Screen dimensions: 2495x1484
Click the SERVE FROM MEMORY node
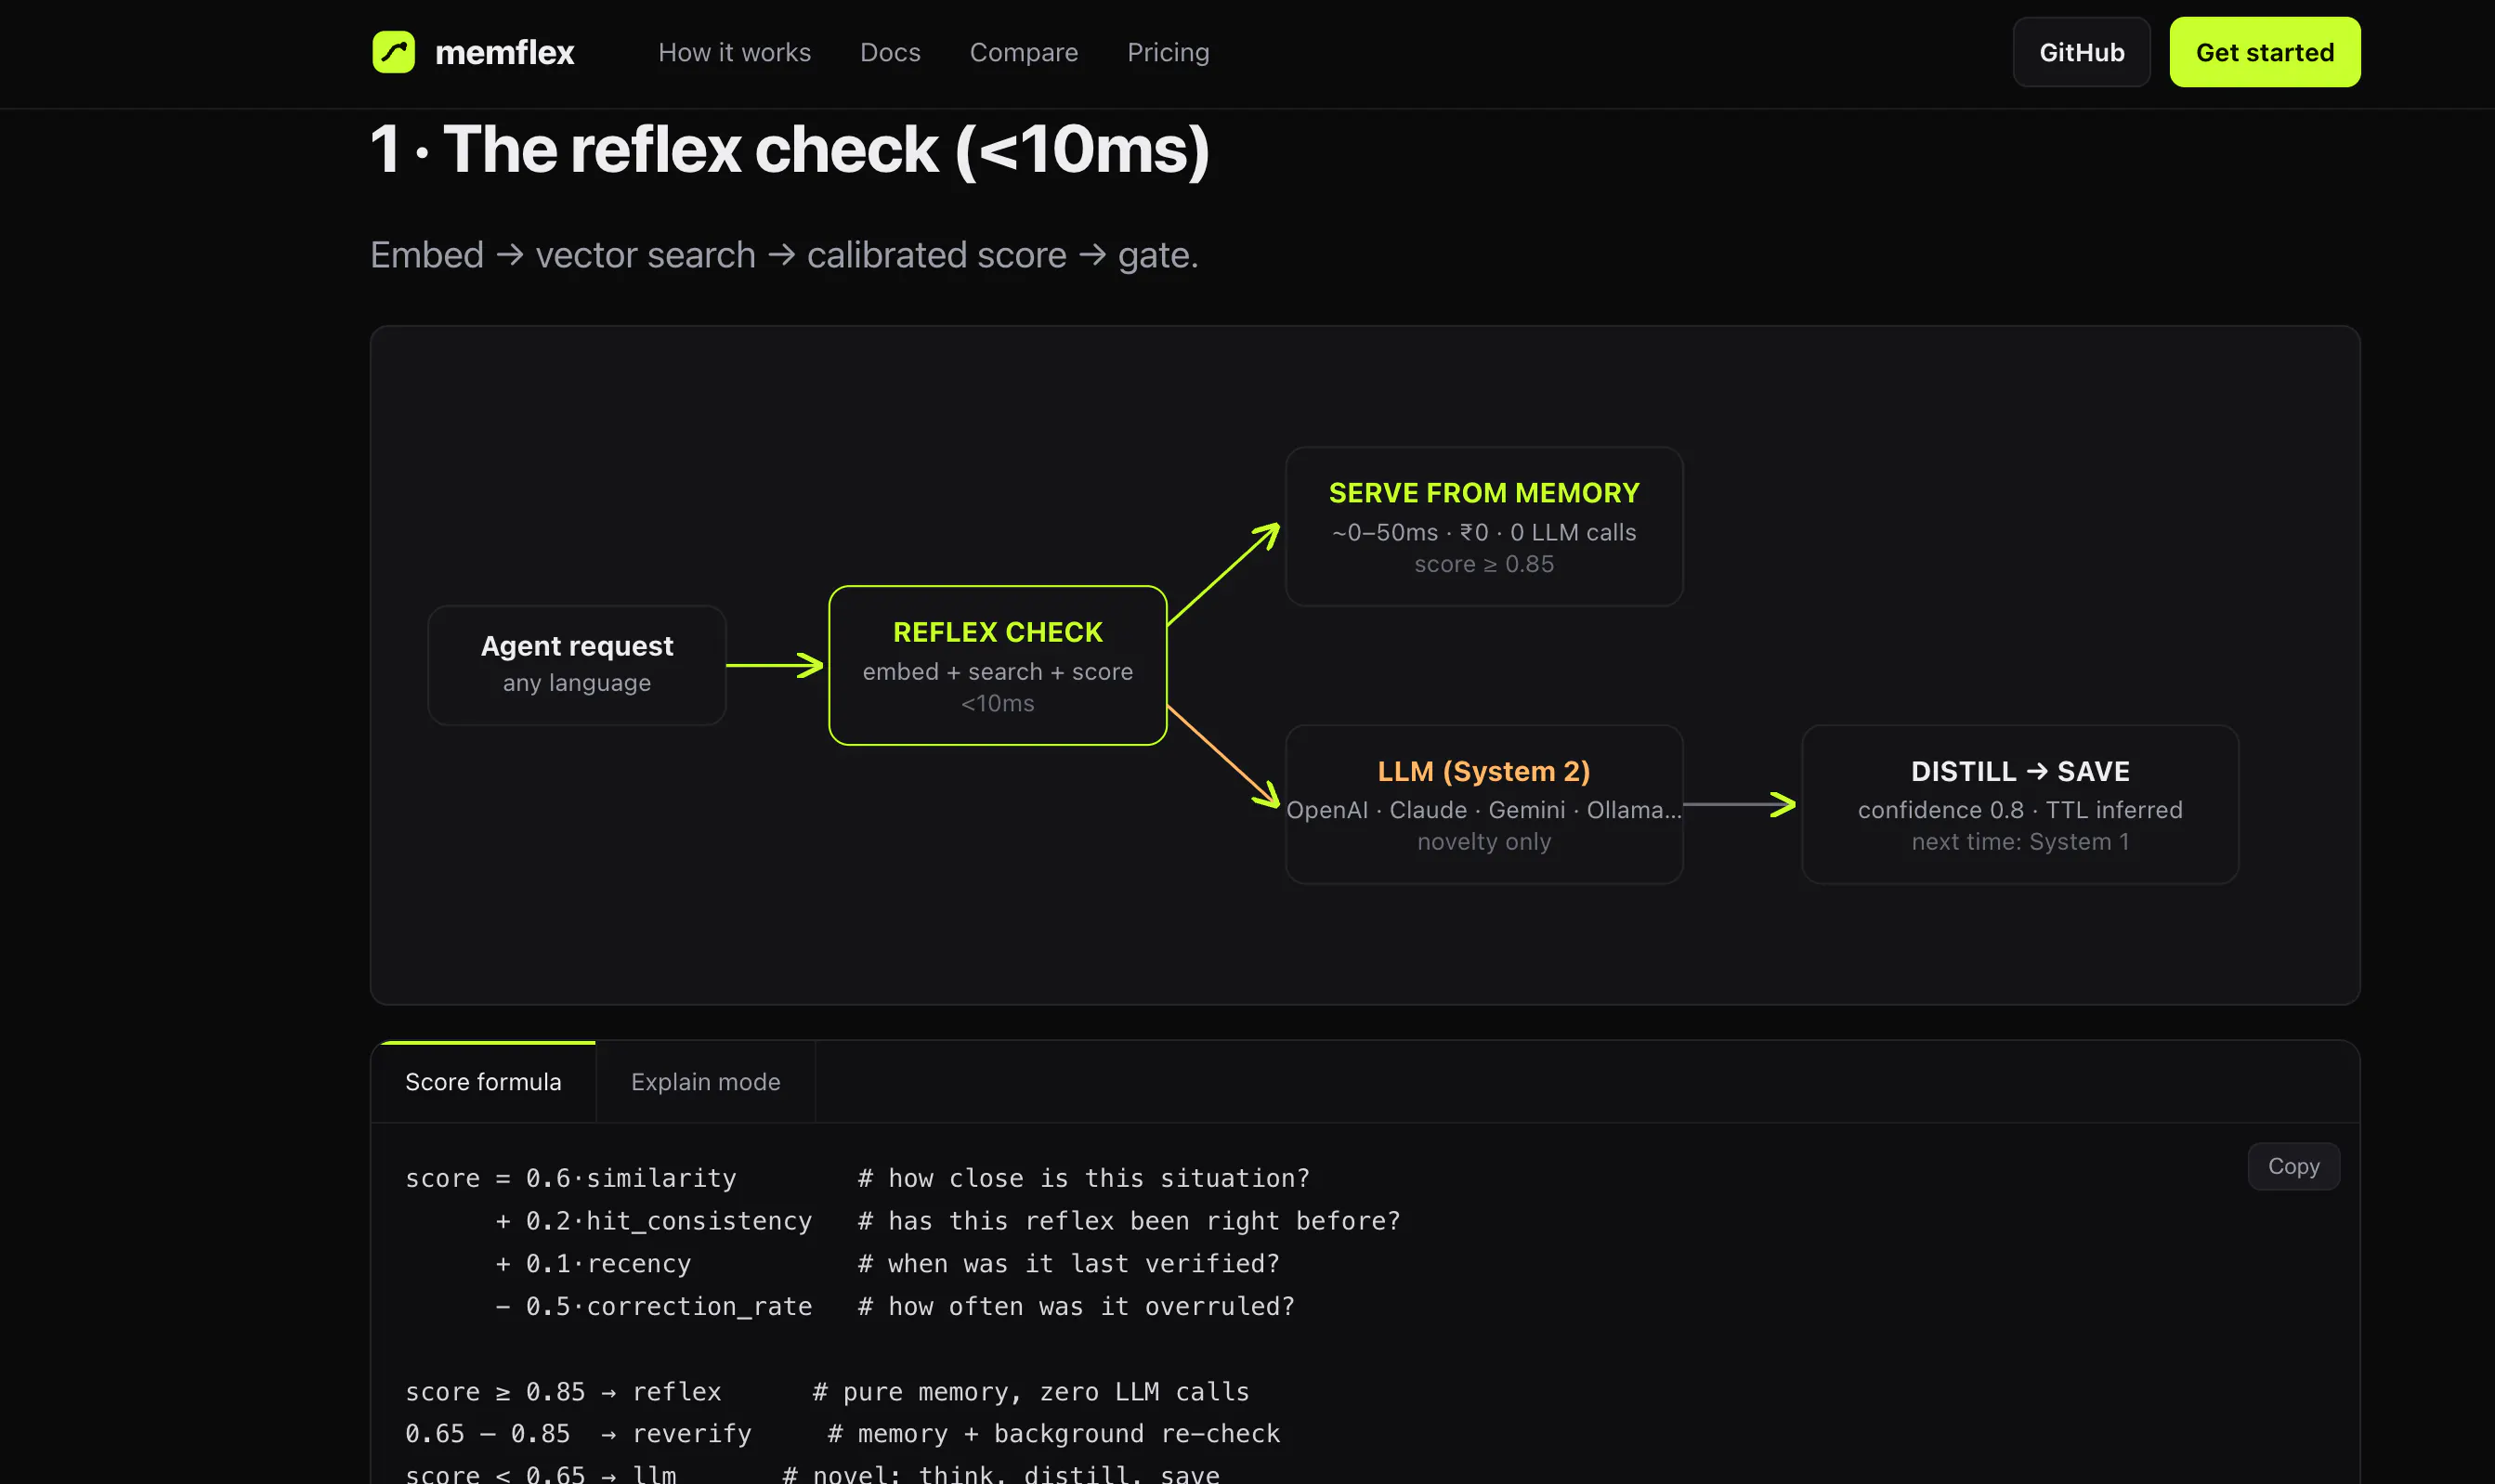[1484, 526]
